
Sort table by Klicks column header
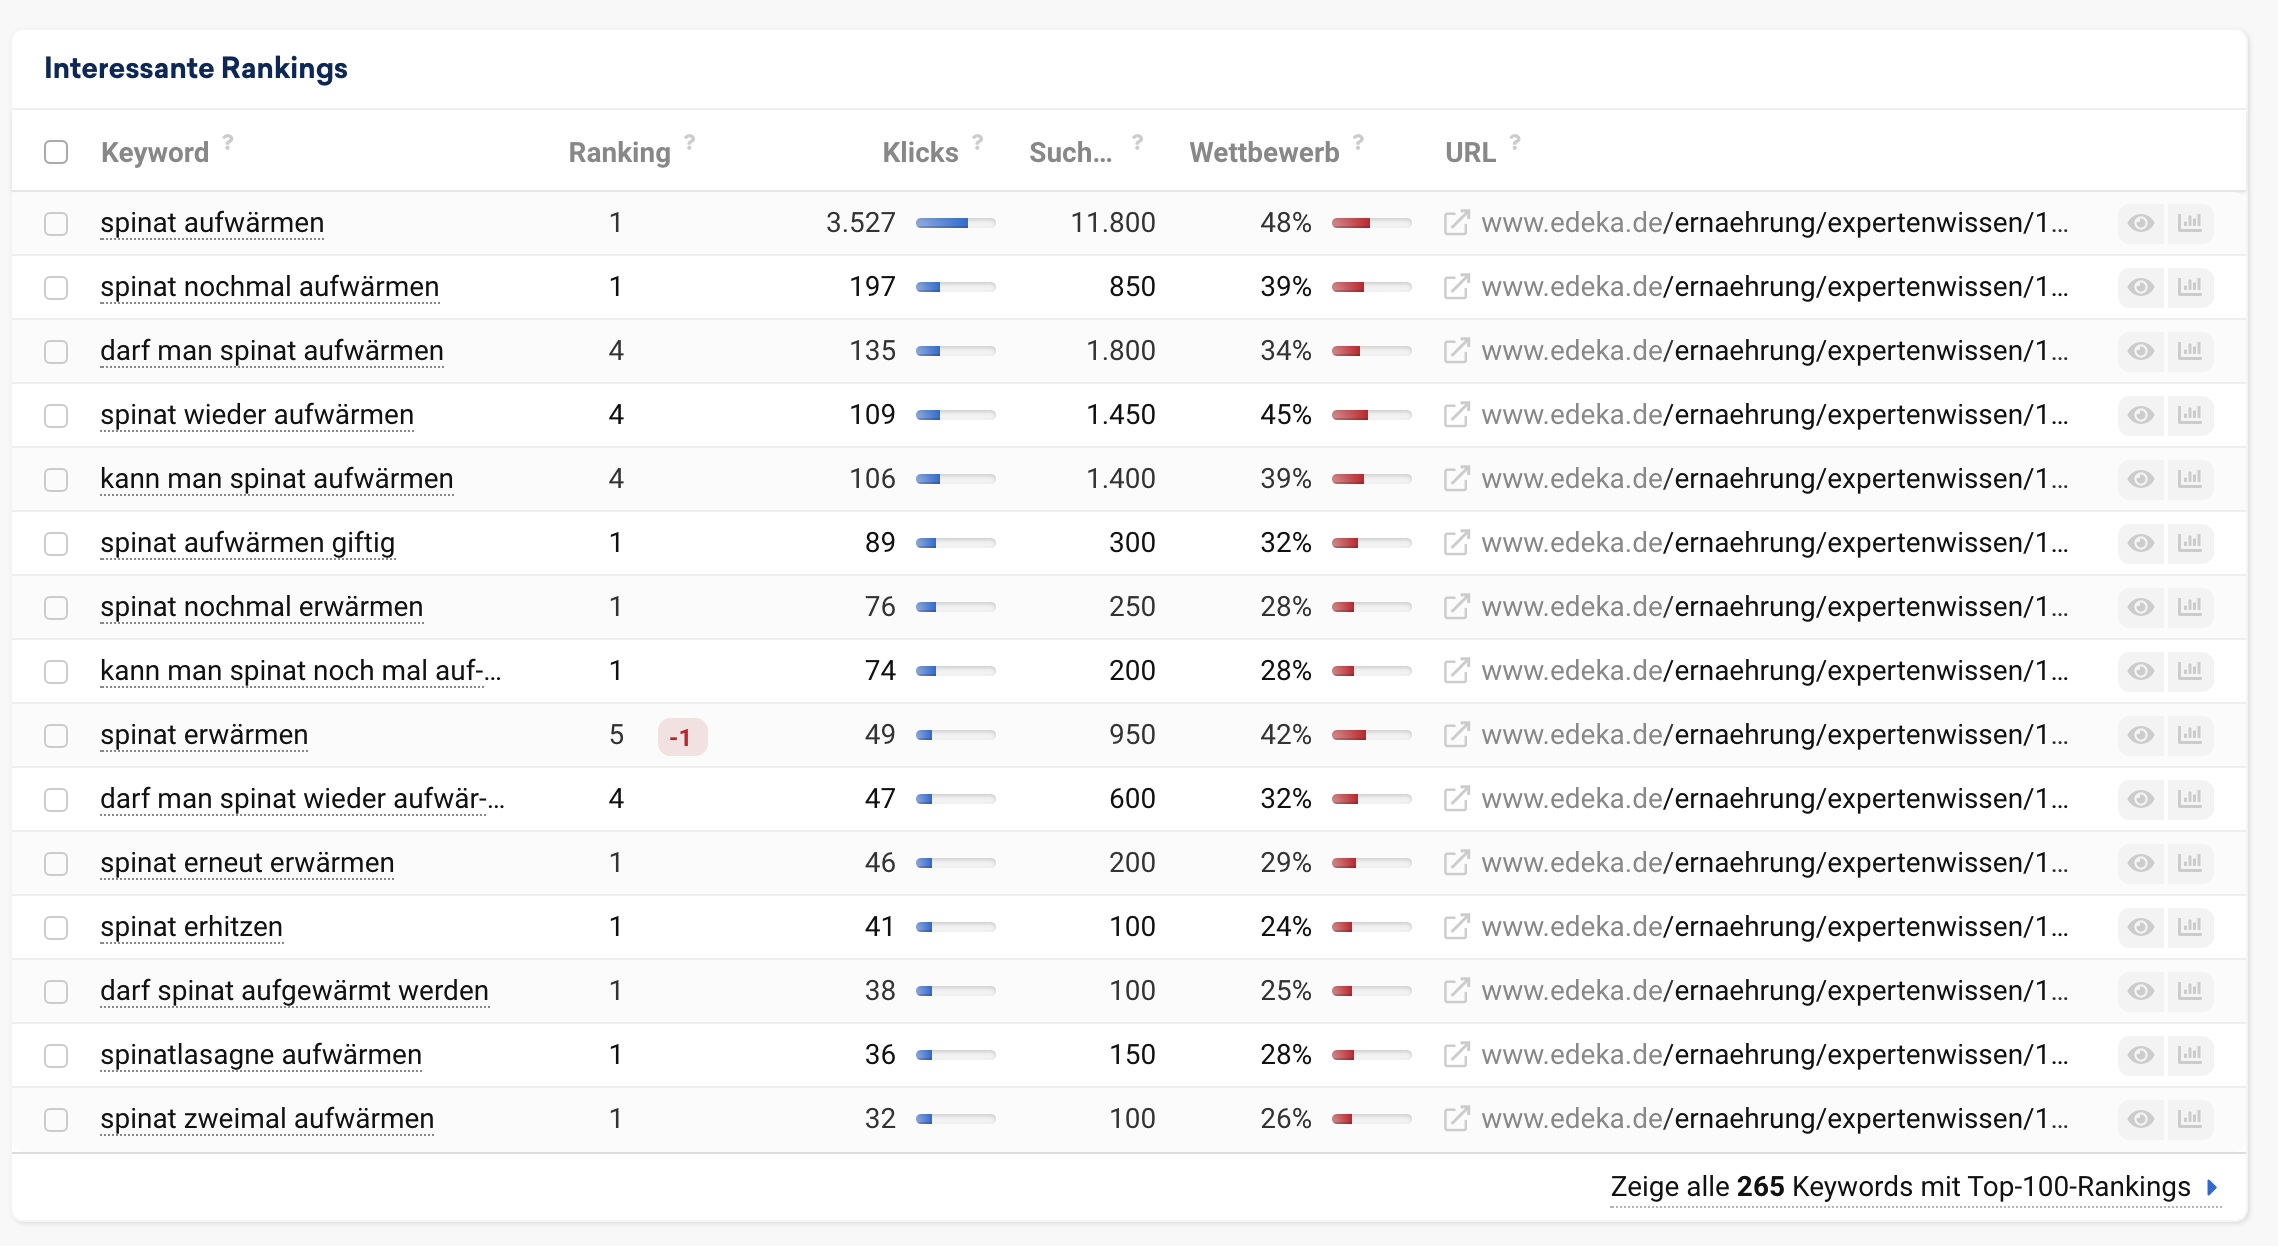(920, 153)
